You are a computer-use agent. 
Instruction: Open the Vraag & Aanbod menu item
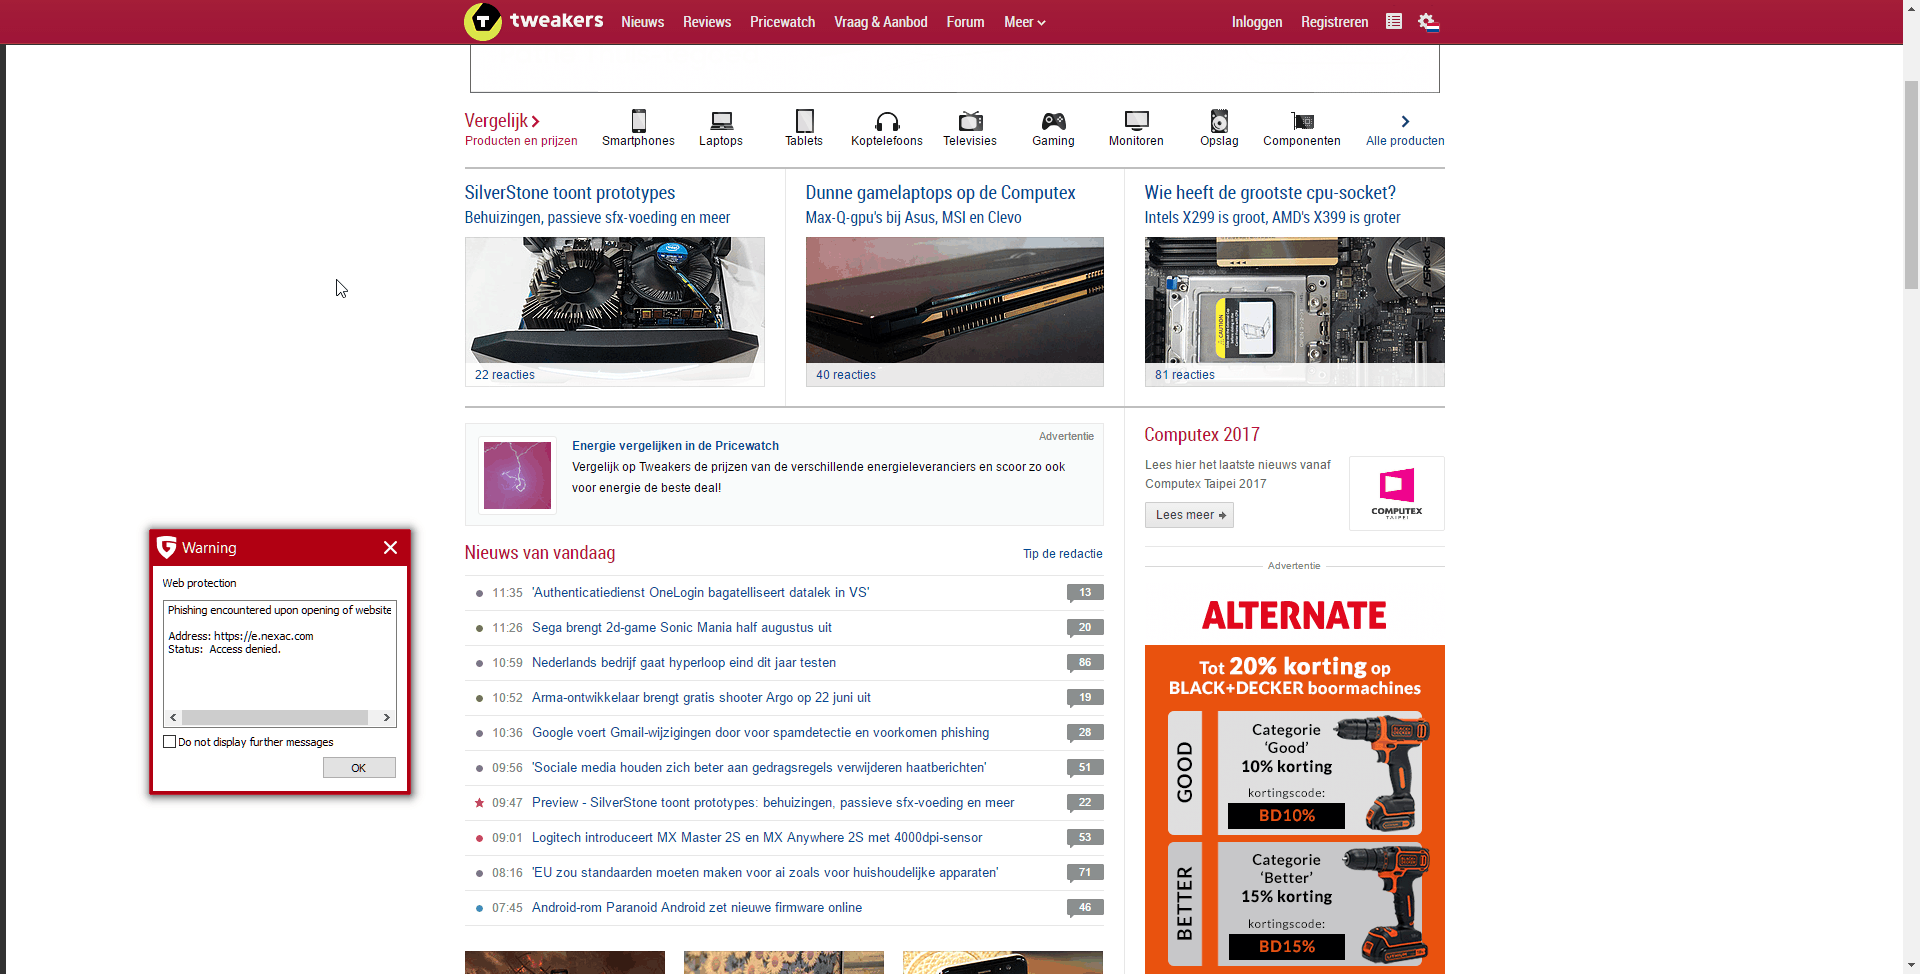pyautogui.click(x=881, y=22)
